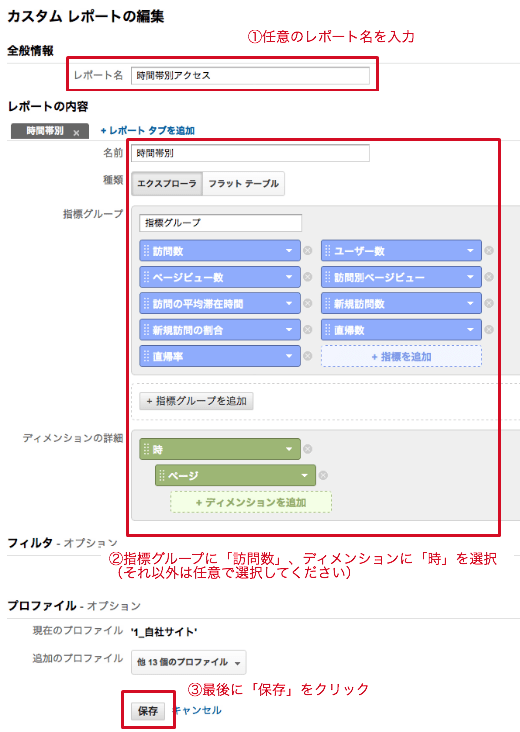The image size is (520, 732).
Task: Remove the 時 dimension using its x icon
Action: 308,449
